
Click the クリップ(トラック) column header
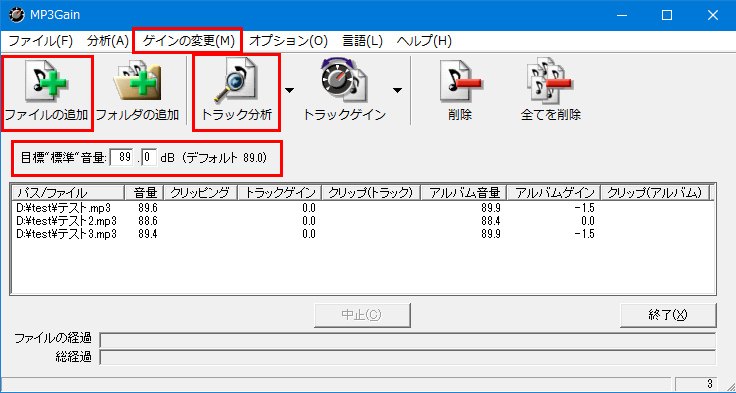point(371,193)
